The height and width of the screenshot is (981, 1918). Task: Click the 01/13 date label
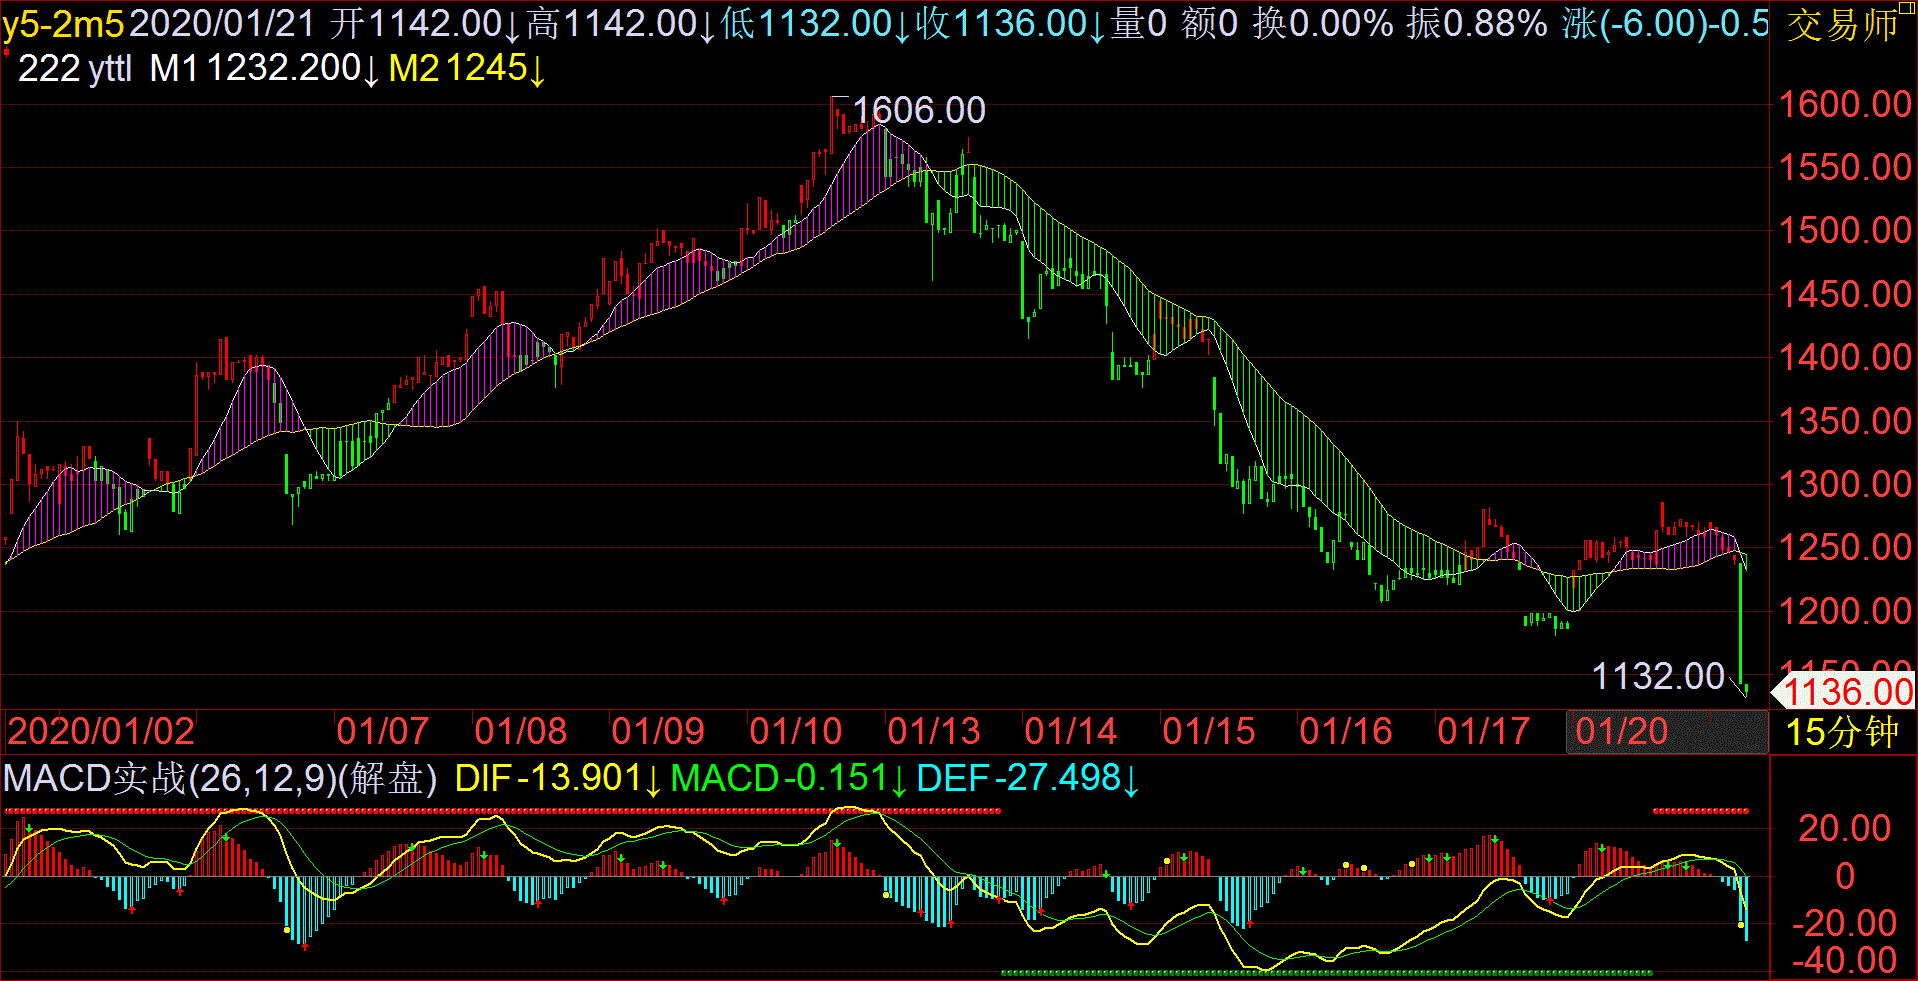point(933,731)
